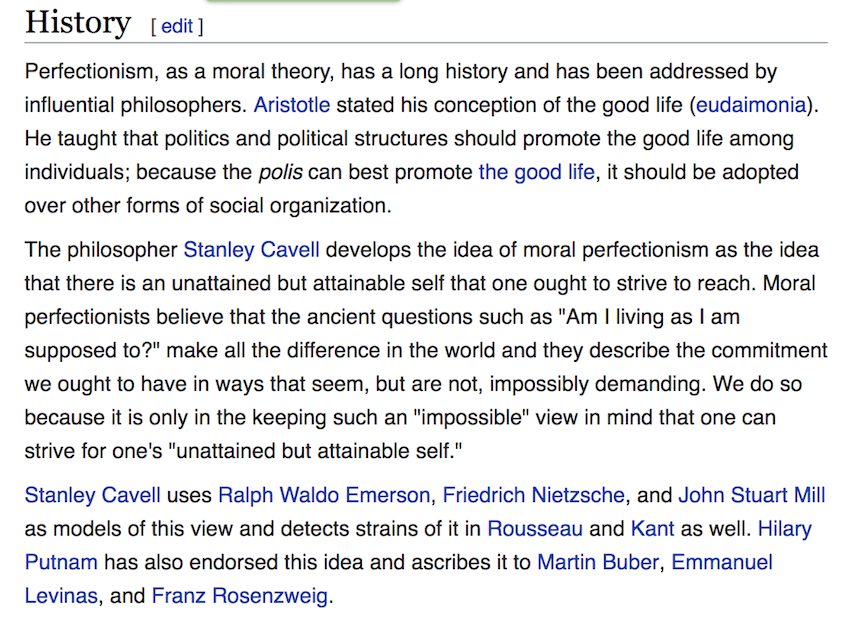The height and width of the screenshot is (619, 850).
Task: Open the Emmanuel Levinas link
Action: pyautogui.click(x=722, y=563)
